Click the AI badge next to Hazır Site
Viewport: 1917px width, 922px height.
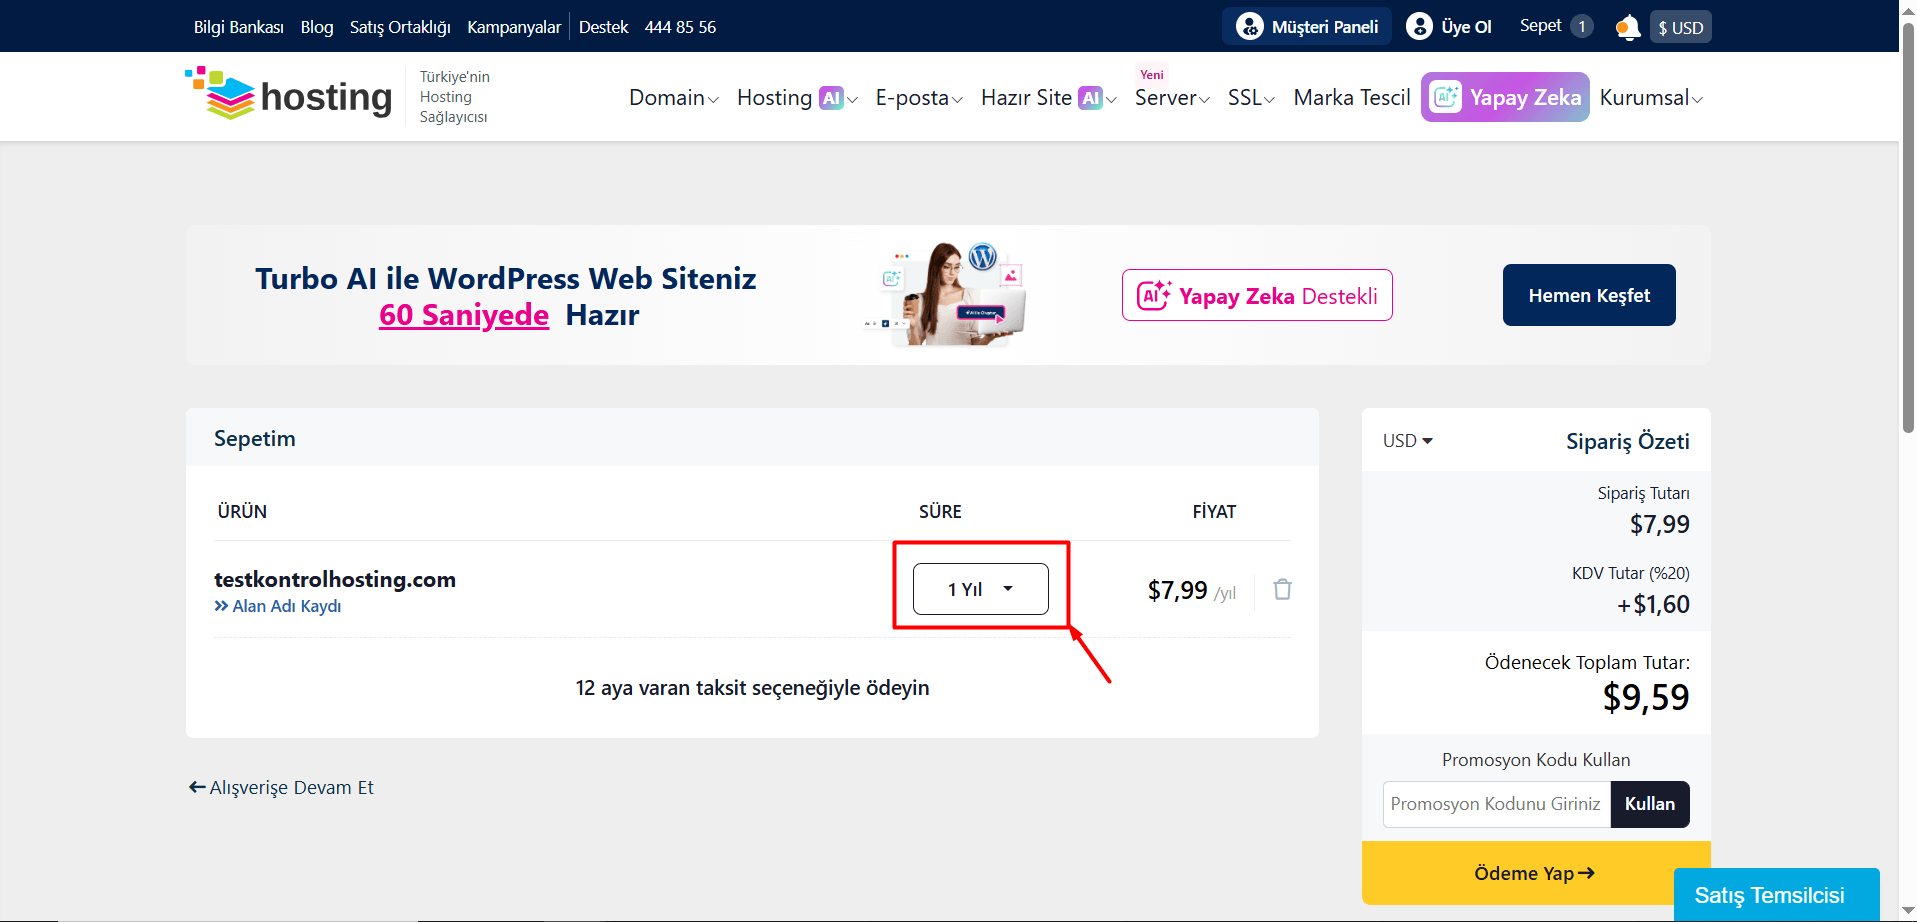(x=1090, y=98)
